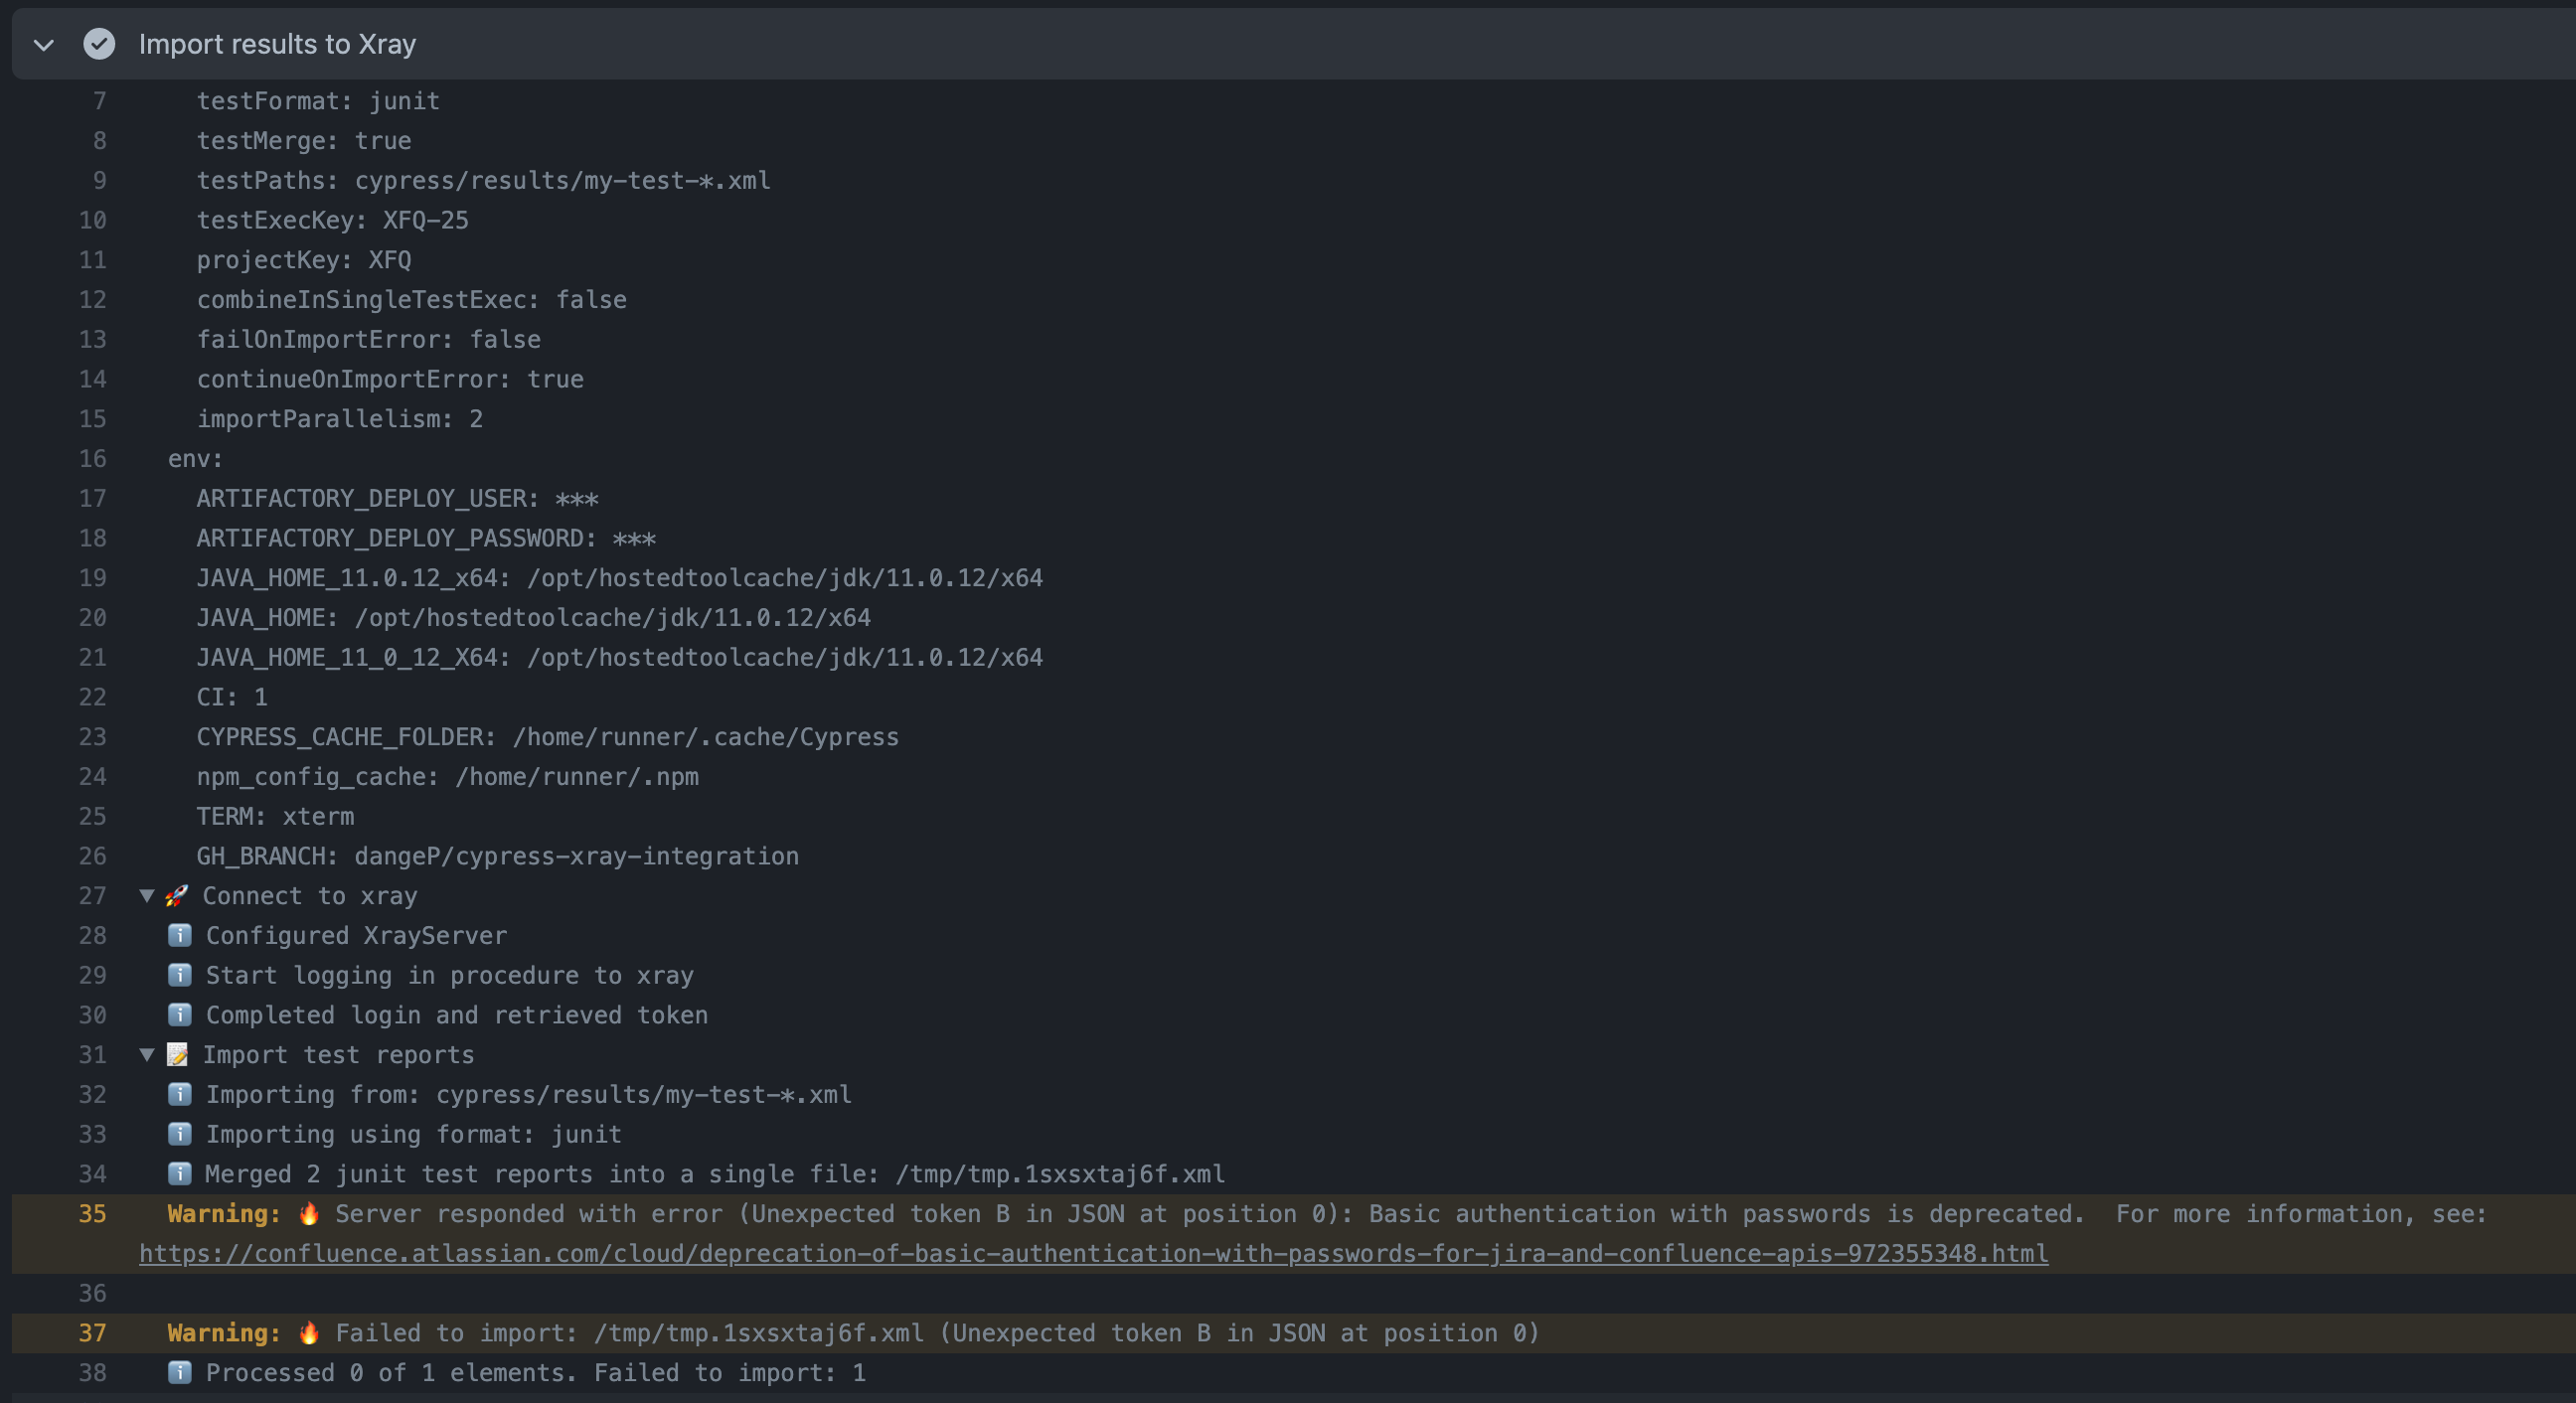Collapse the Import results to Xray step
The width and height of the screenshot is (2576, 1403).
(x=43, y=44)
